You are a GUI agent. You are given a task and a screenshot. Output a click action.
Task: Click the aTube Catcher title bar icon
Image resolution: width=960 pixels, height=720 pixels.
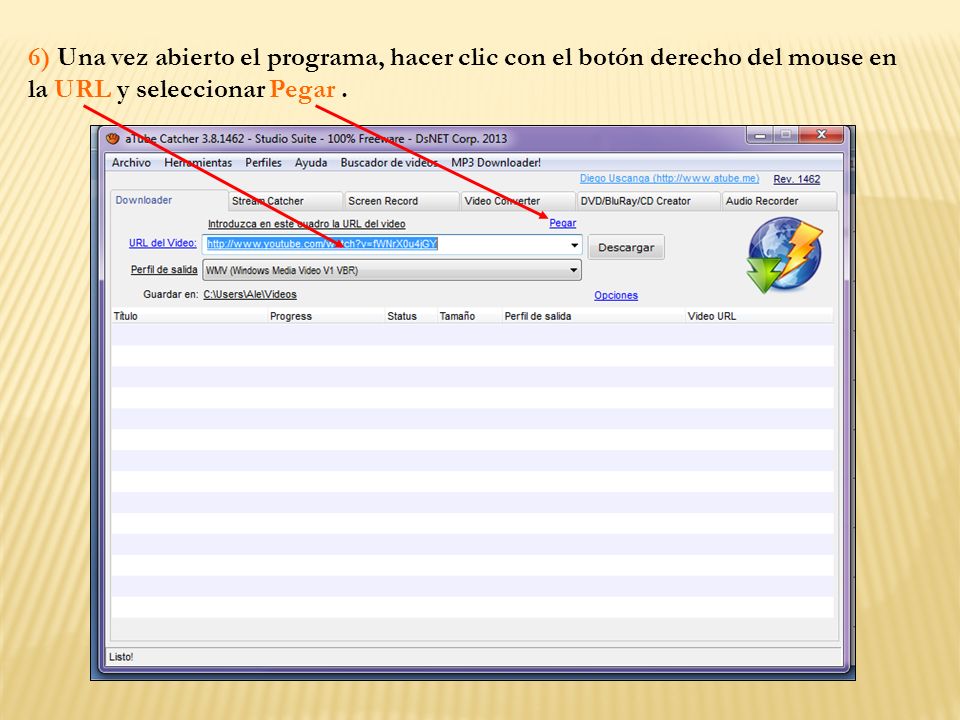click(113, 139)
